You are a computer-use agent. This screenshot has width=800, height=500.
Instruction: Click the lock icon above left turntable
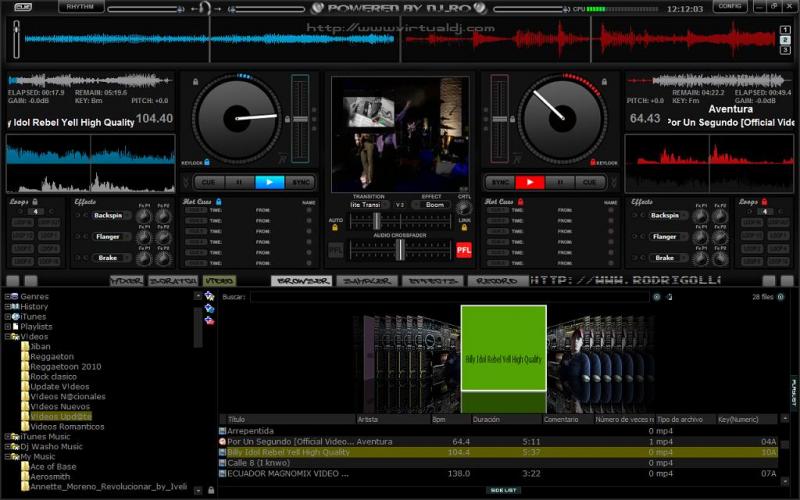(x=195, y=82)
